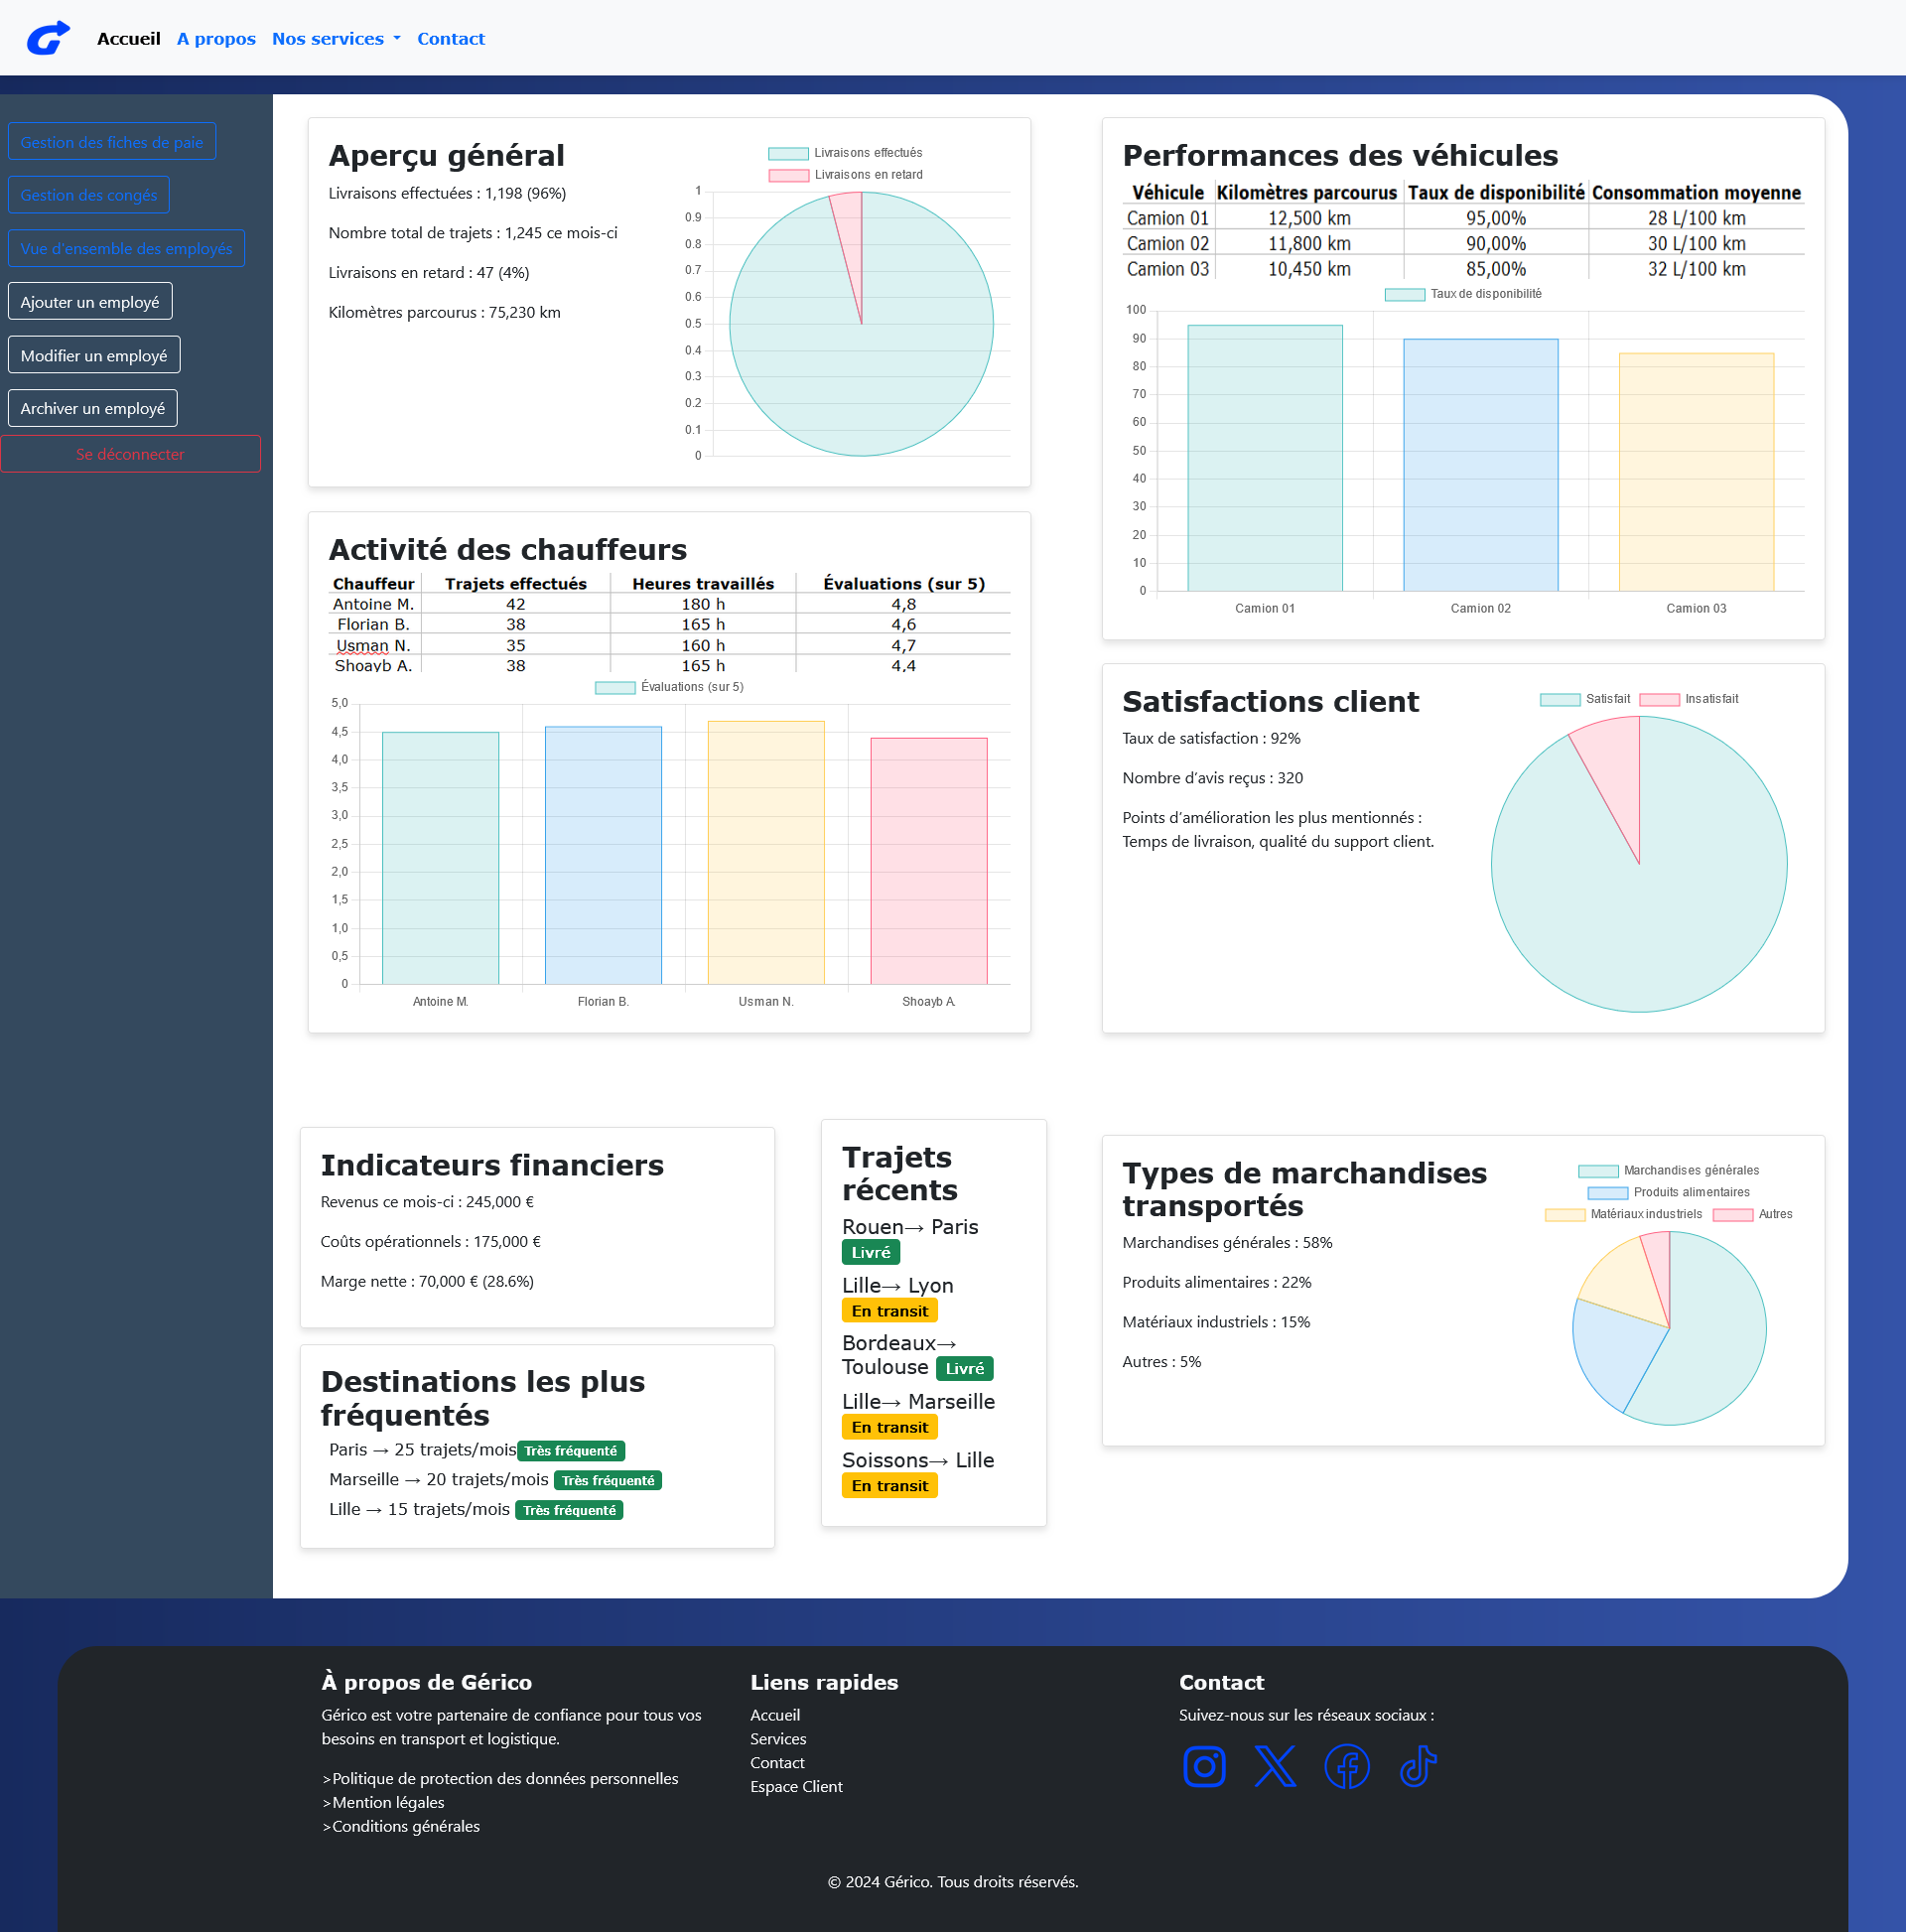Screen dimensions: 1906x1932
Task: Click the 'Ajouter un employé' button
Action: (x=90, y=302)
